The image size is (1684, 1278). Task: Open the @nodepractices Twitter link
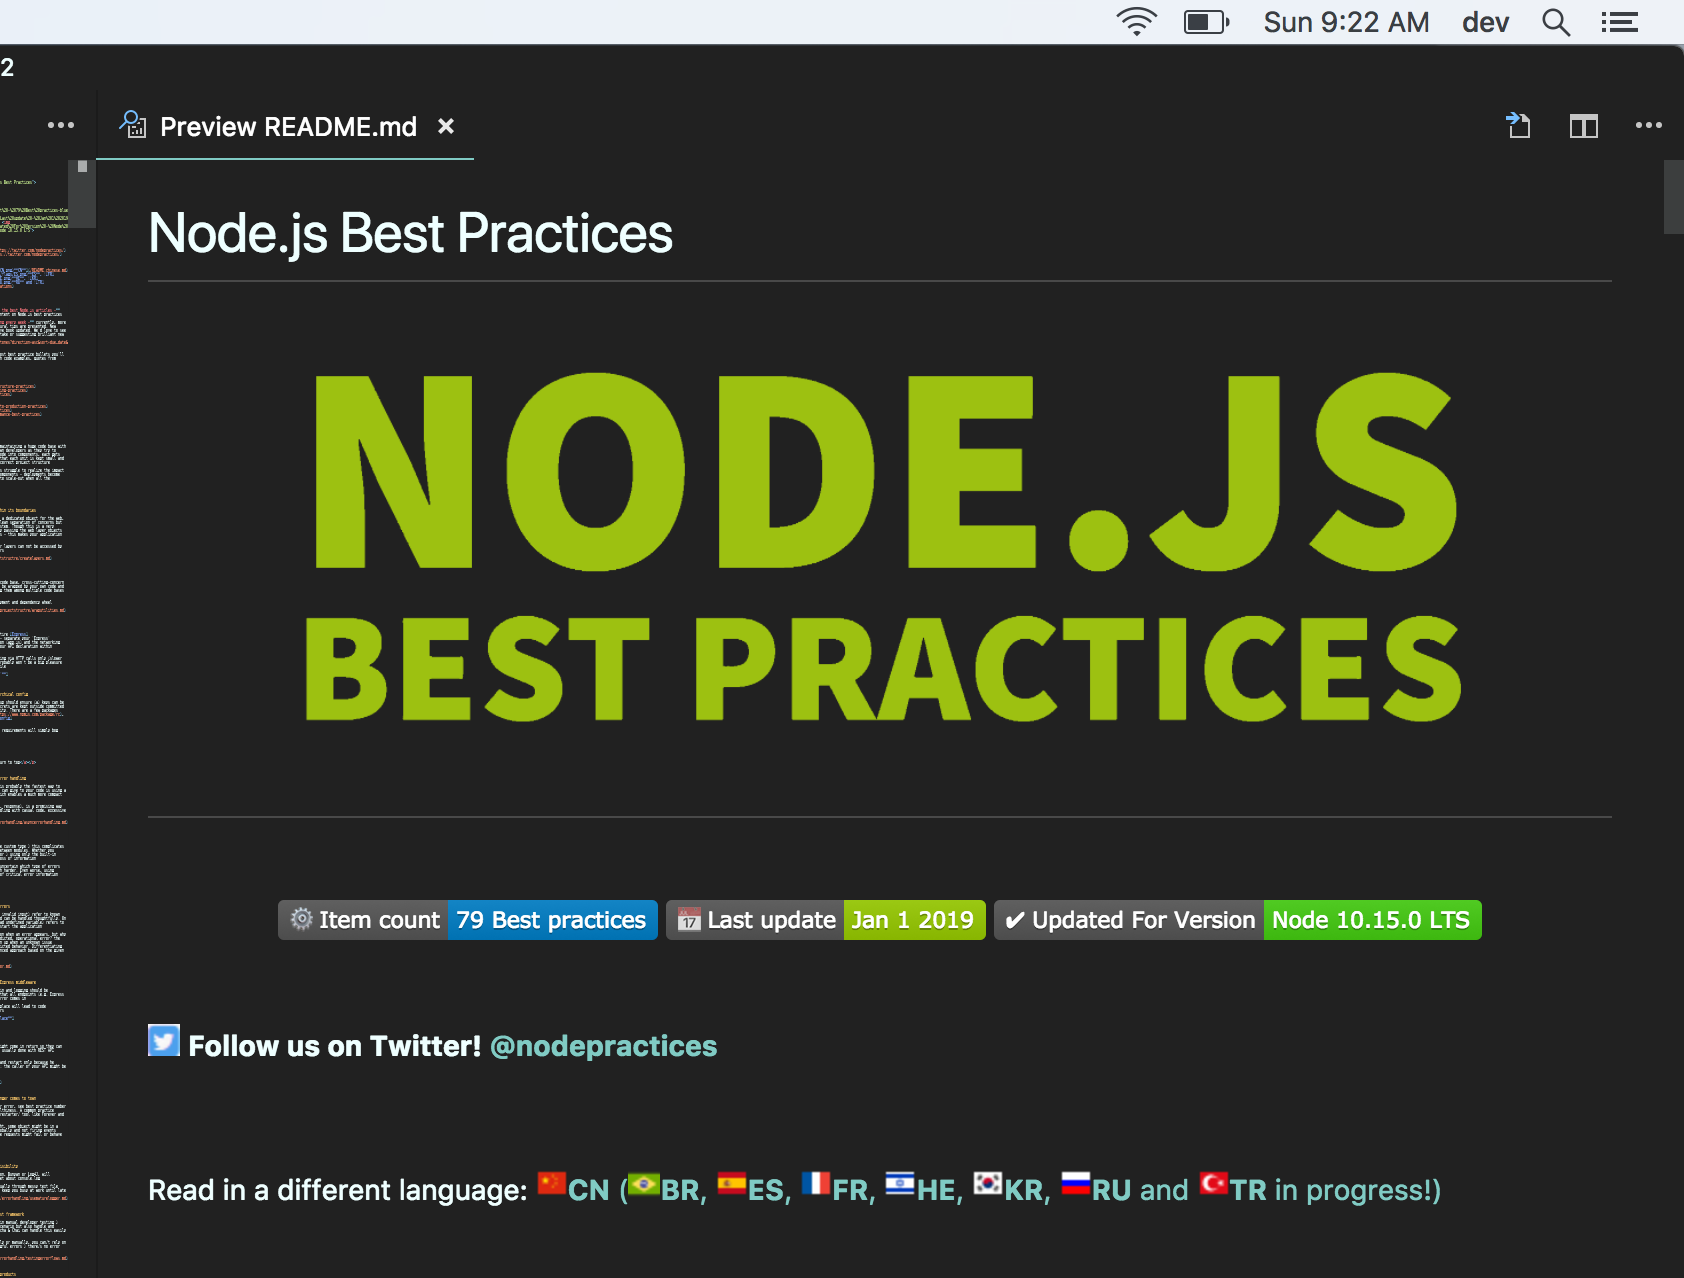pyautogui.click(x=603, y=1046)
